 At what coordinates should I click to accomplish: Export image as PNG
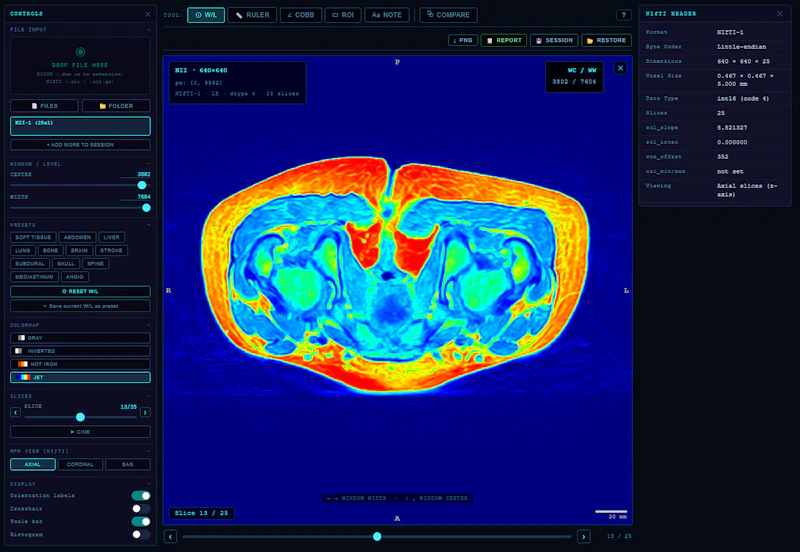click(x=463, y=40)
